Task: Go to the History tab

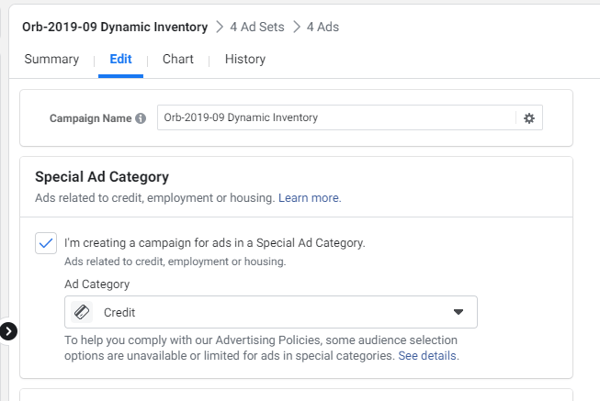Action: click(x=245, y=59)
